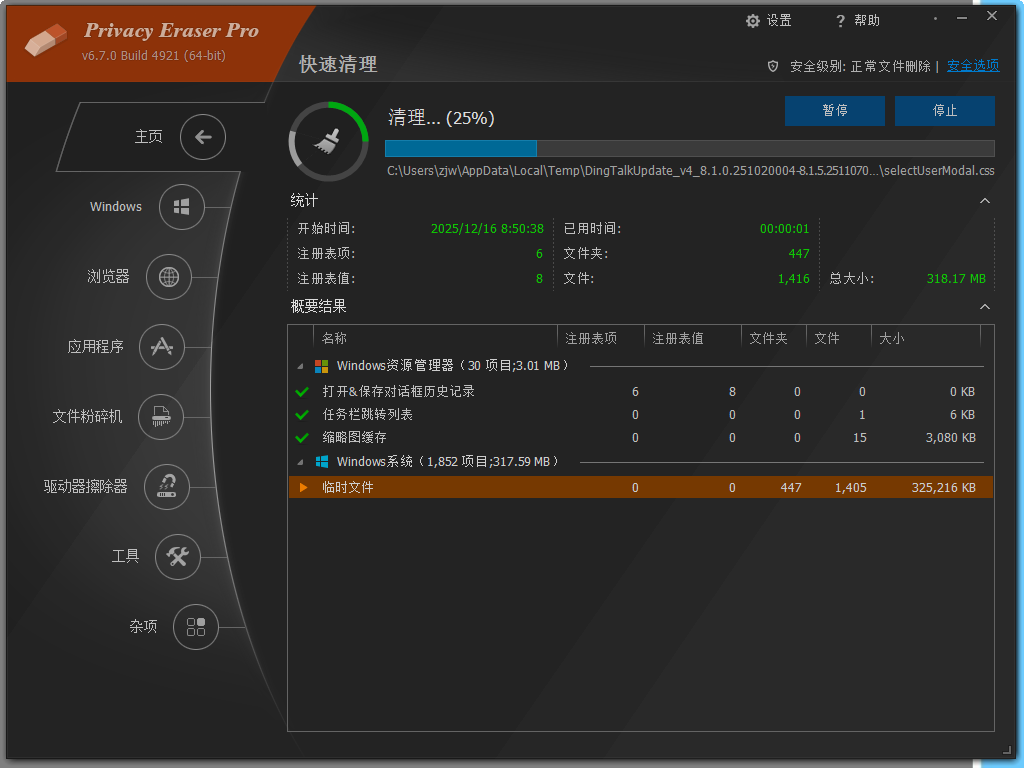Open 帮助 help text

pyautogui.click(x=867, y=21)
